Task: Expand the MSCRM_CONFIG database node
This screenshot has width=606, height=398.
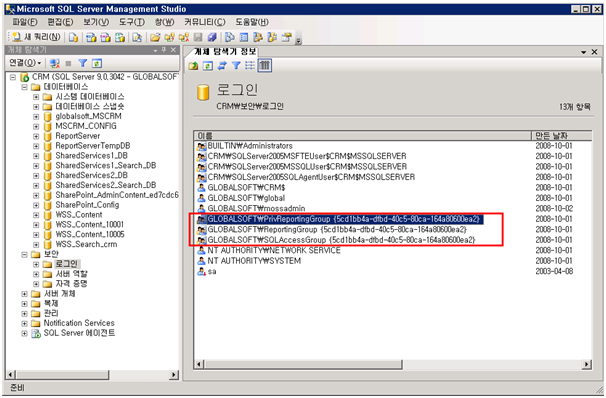Action: point(36,126)
